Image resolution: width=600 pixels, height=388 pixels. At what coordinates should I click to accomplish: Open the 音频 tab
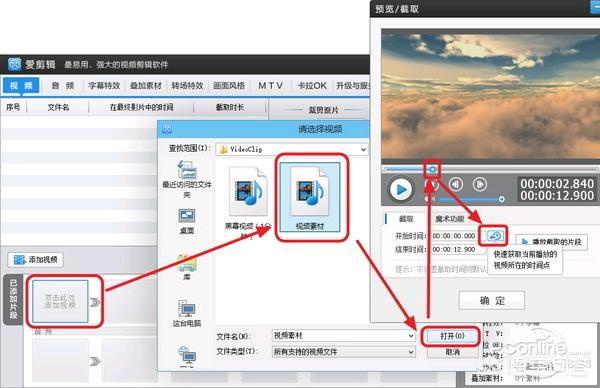63,85
